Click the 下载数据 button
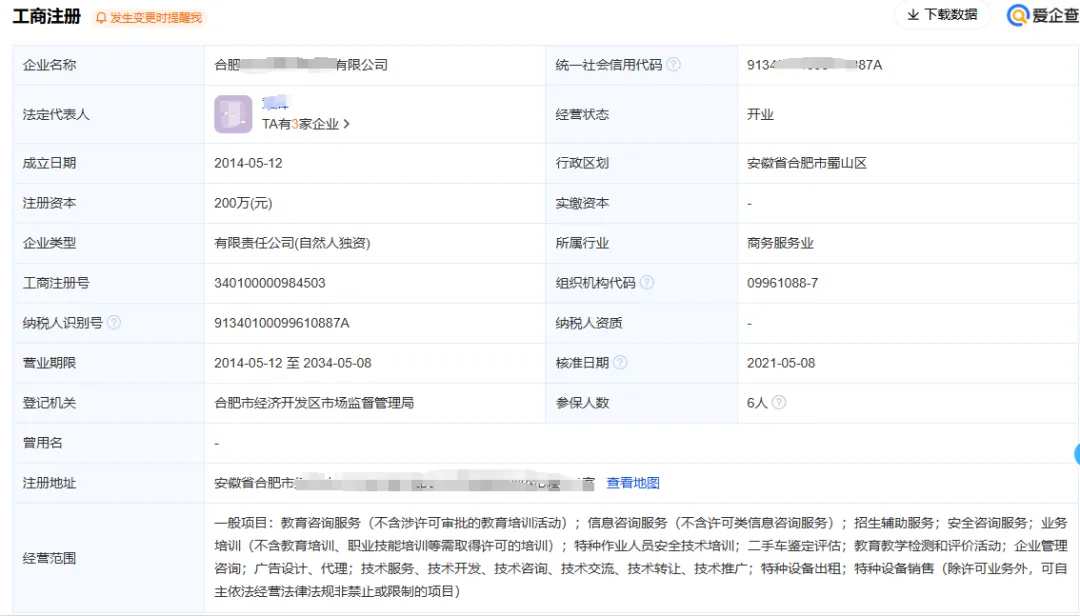The image size is (1080, 616). (941, 15)
